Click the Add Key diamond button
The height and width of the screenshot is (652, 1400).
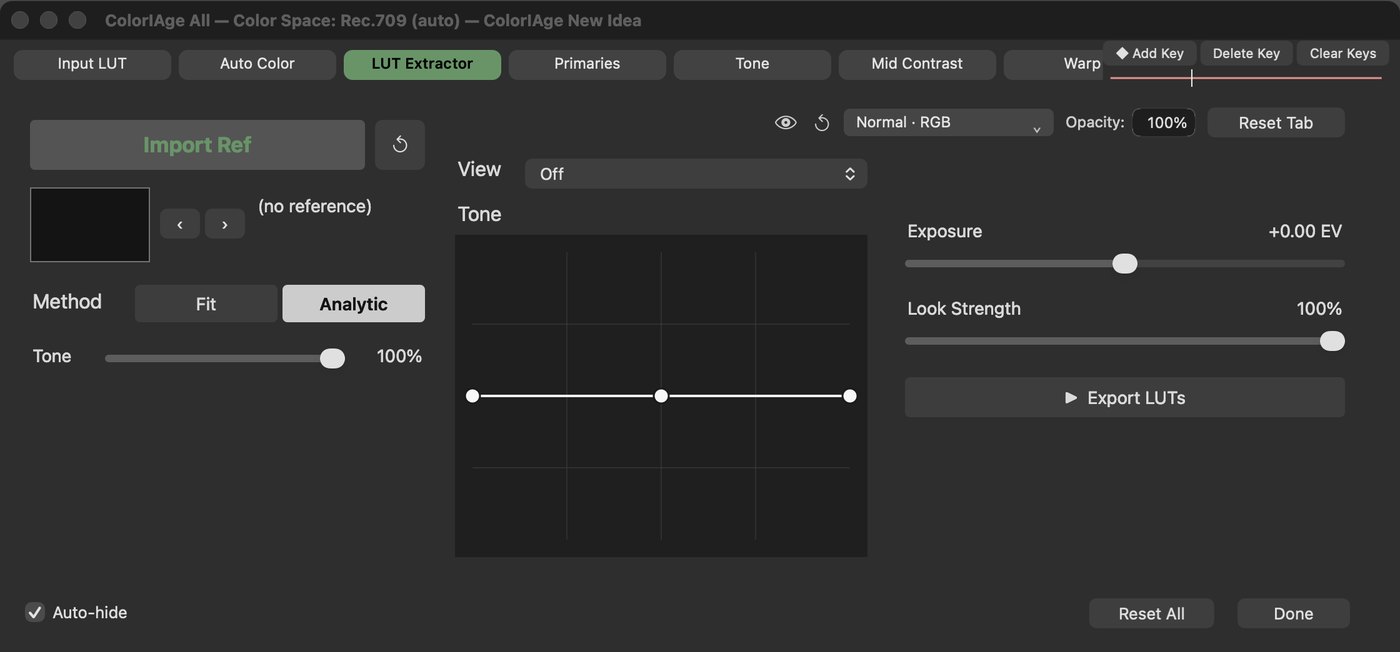click(1150, 54)
